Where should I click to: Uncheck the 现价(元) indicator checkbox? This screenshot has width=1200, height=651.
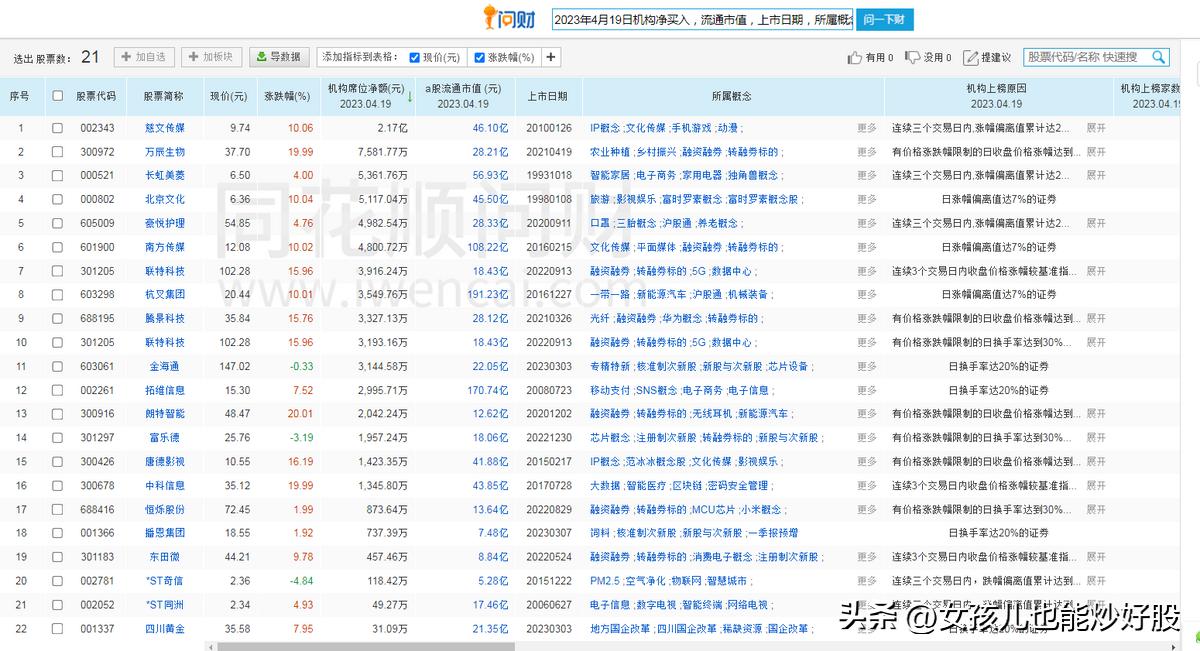[x=414, y=57]
